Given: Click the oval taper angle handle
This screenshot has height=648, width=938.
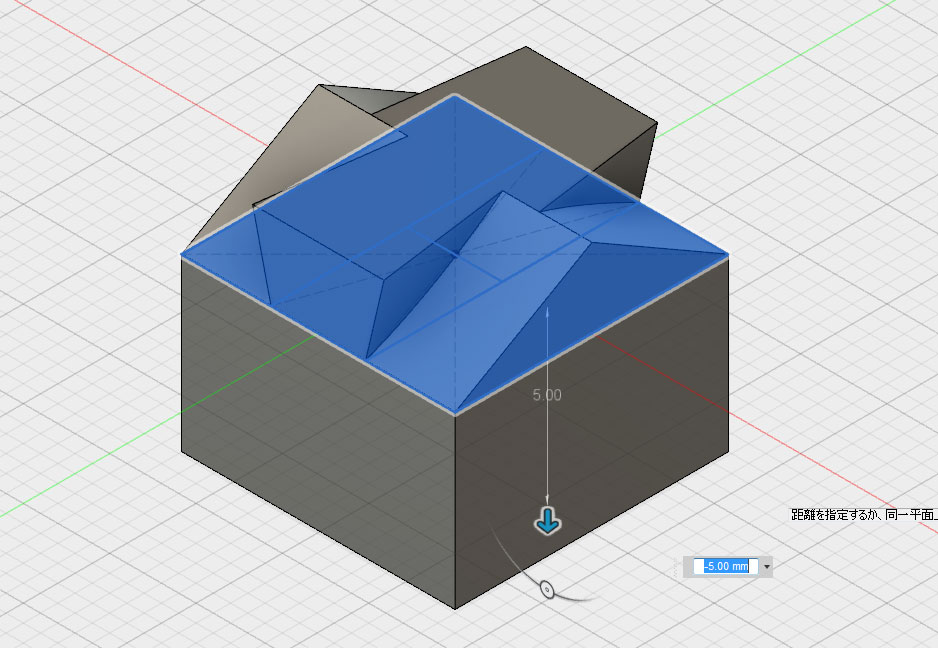Looking at the screenshot, I should [x=547, y=589].
